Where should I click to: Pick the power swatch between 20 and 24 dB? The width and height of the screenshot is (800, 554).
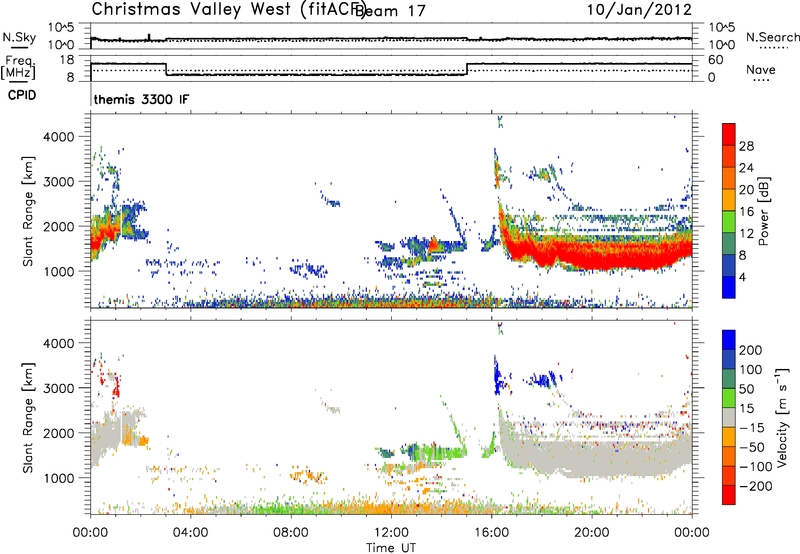pos(729,178)
